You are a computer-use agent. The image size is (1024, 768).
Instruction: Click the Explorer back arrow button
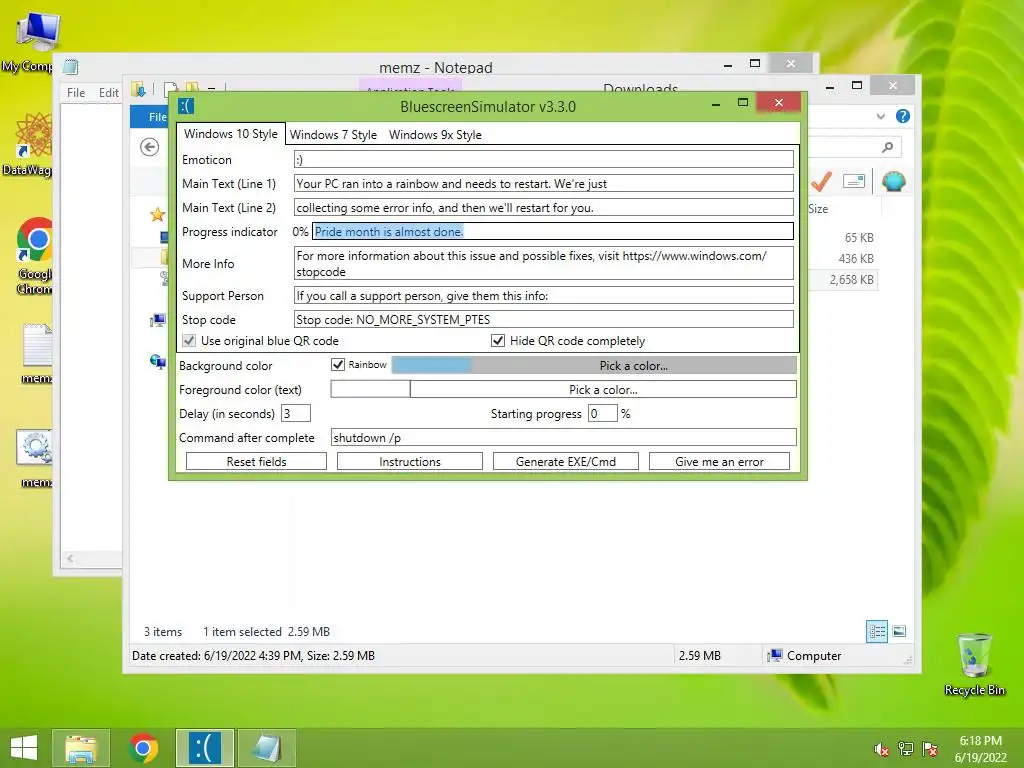[x=150, y=147]
